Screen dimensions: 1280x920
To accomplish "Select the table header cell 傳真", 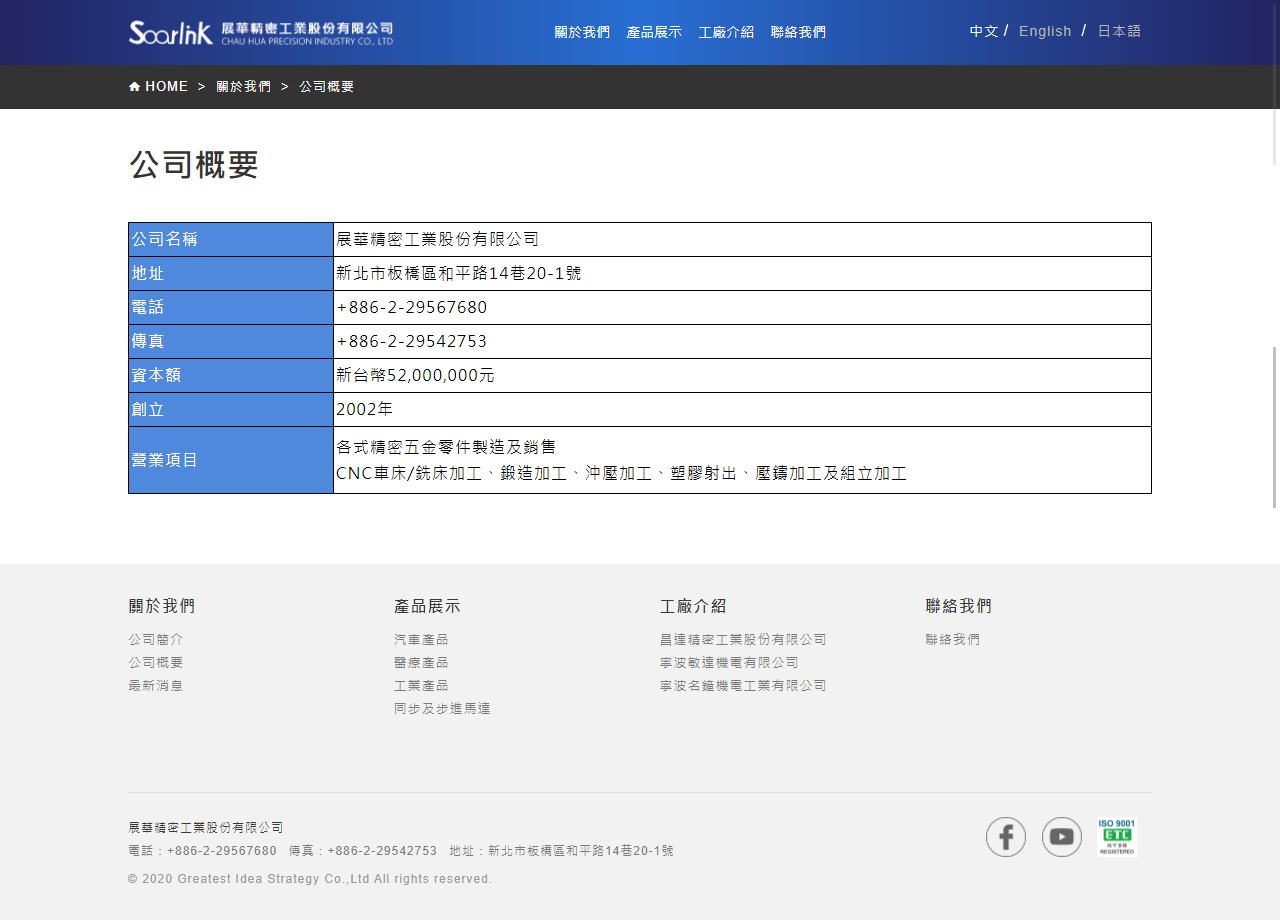I will pyautogui.click(x=231, y=341).
